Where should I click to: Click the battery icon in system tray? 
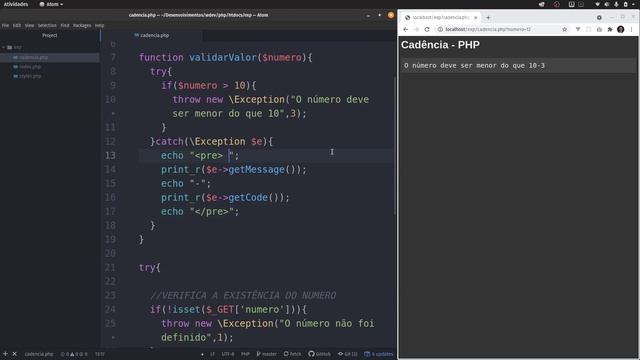click(625, 4)
